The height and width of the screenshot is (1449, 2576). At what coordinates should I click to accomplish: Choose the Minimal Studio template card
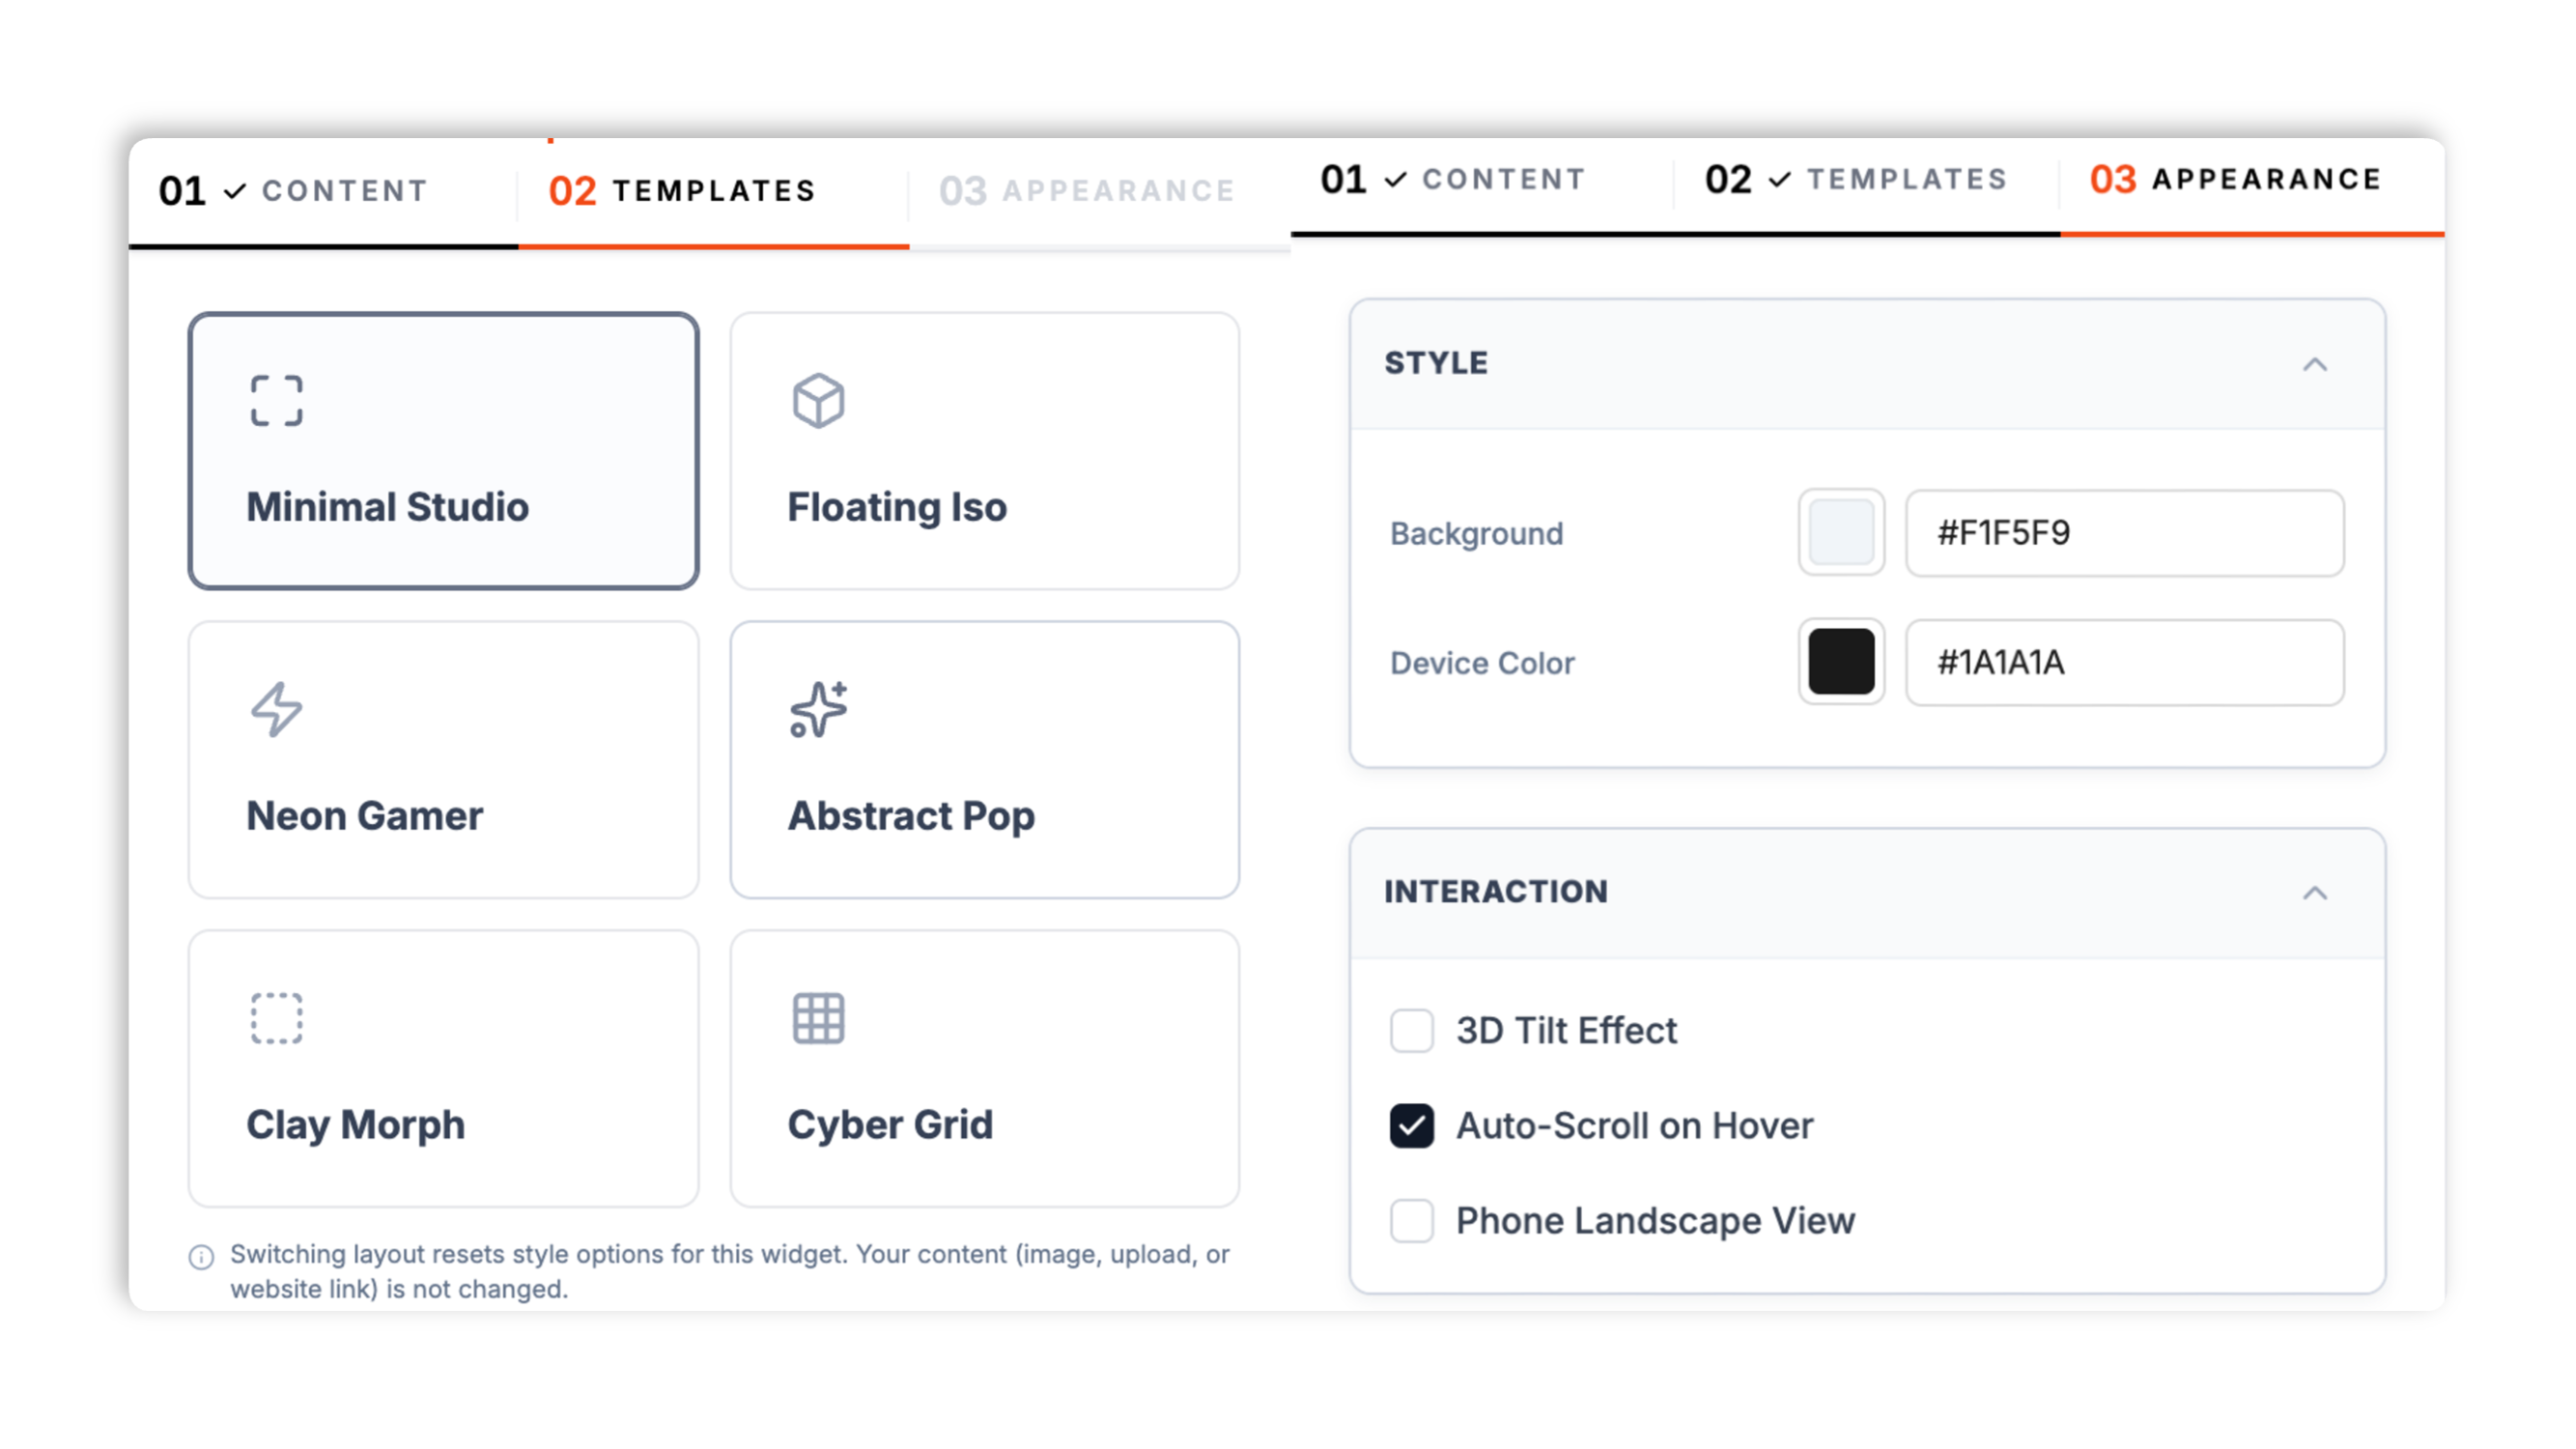[x=443, y=451]
